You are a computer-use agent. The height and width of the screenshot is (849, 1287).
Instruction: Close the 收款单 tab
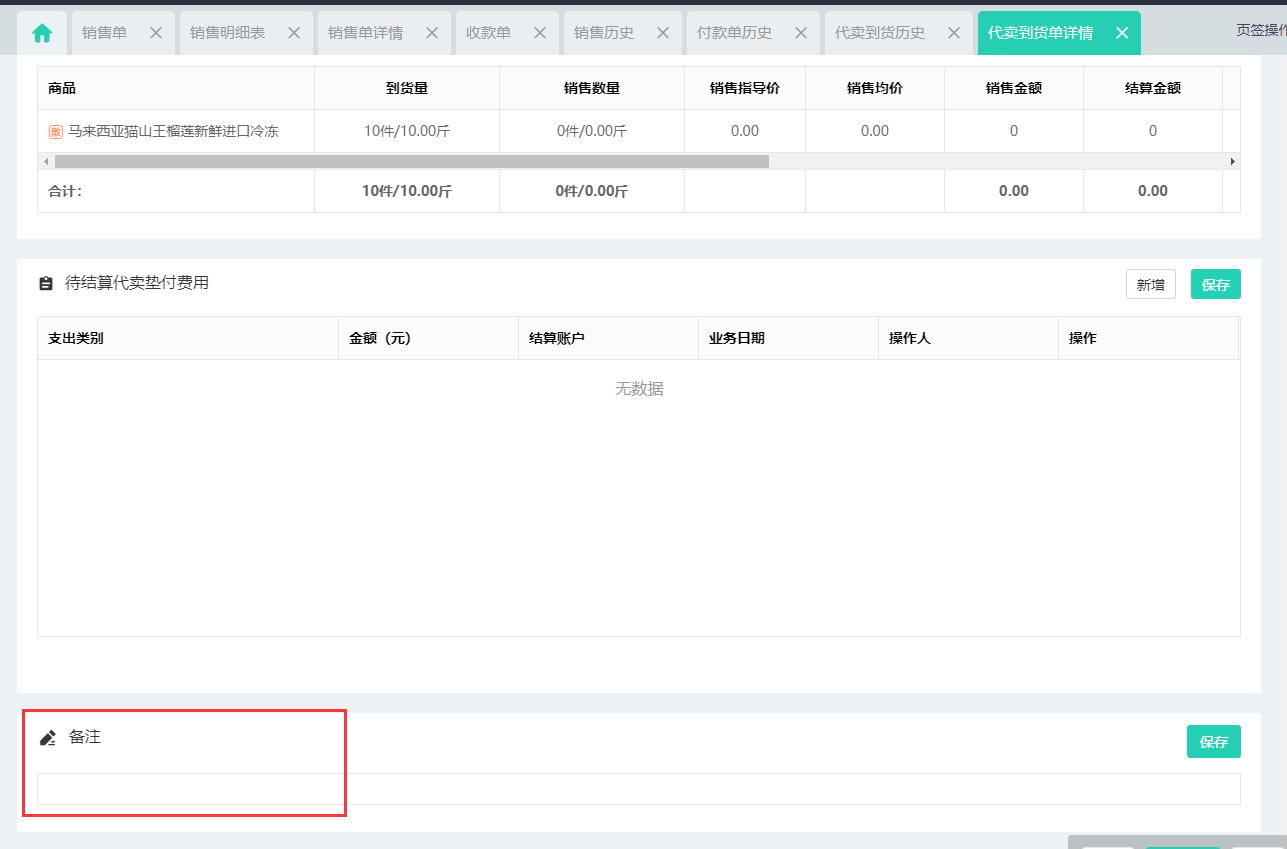(x=540, y=33)
